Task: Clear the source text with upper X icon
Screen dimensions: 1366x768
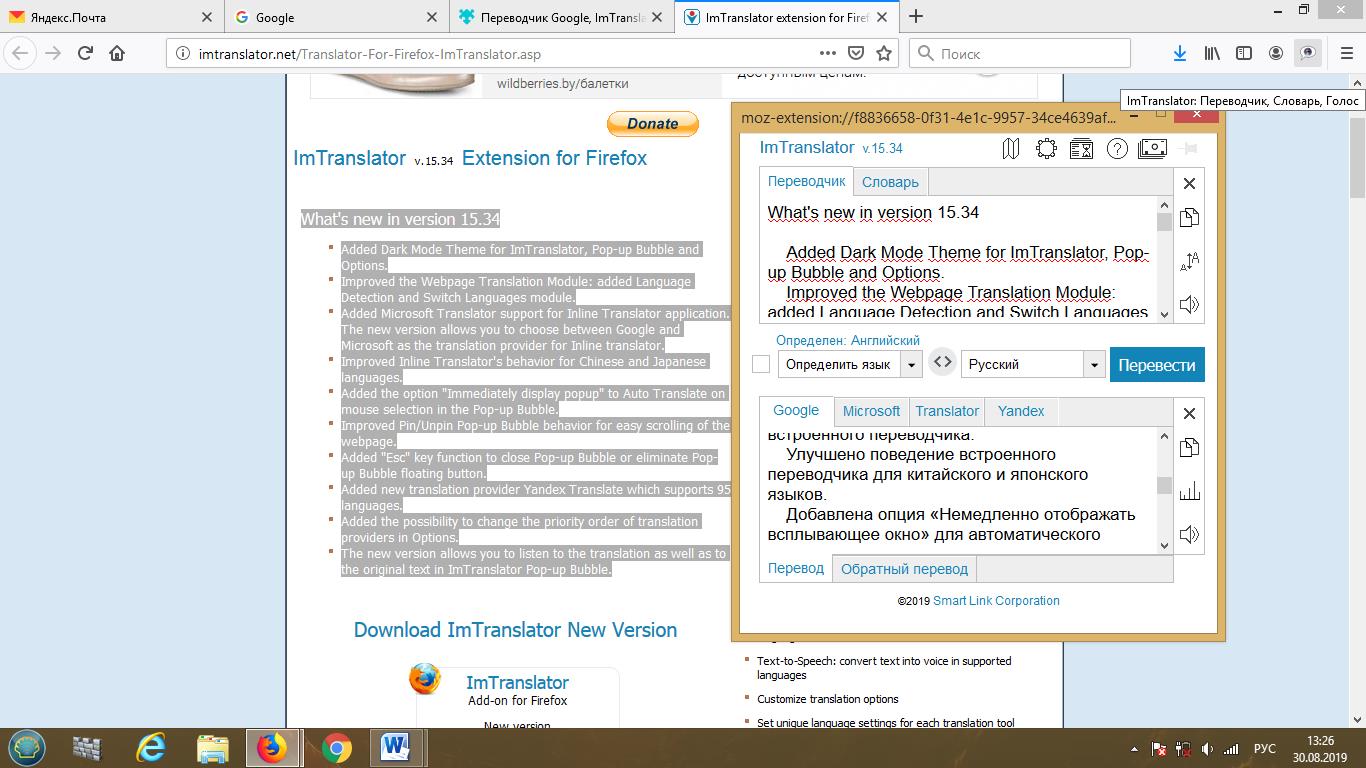Action: click(1189, 183)
